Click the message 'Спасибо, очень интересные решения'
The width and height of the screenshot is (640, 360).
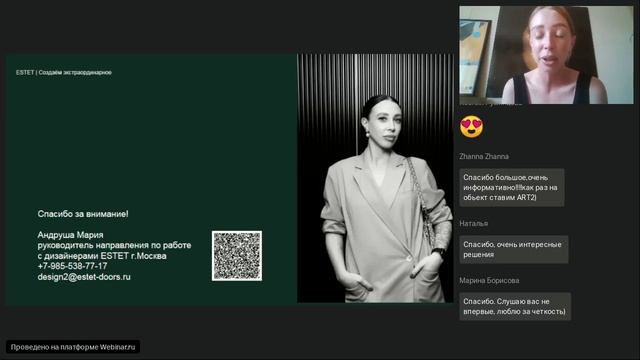[513, 249]
